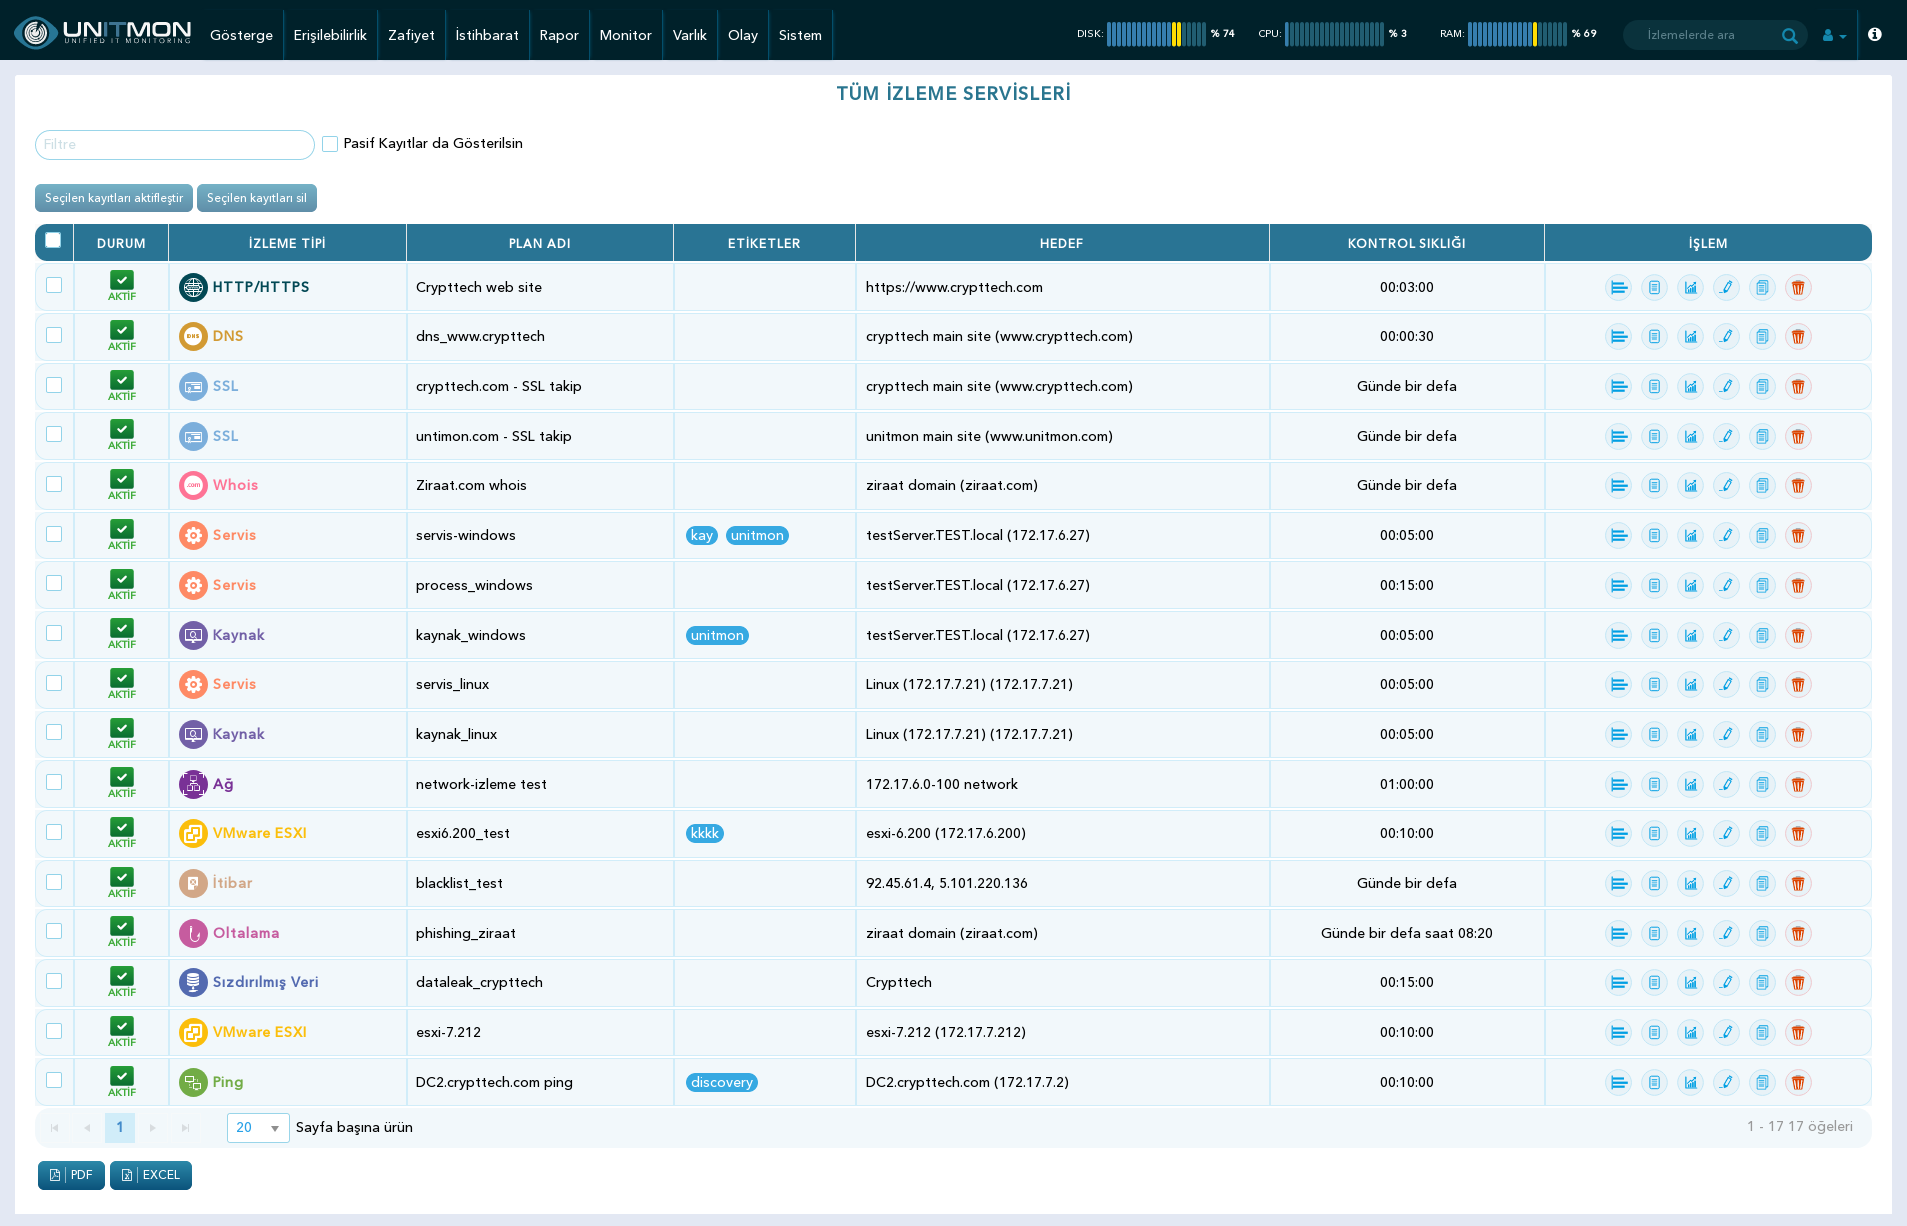Select the servis-windows row checkbox
1907x1226 pixels.
coord(54,534)
